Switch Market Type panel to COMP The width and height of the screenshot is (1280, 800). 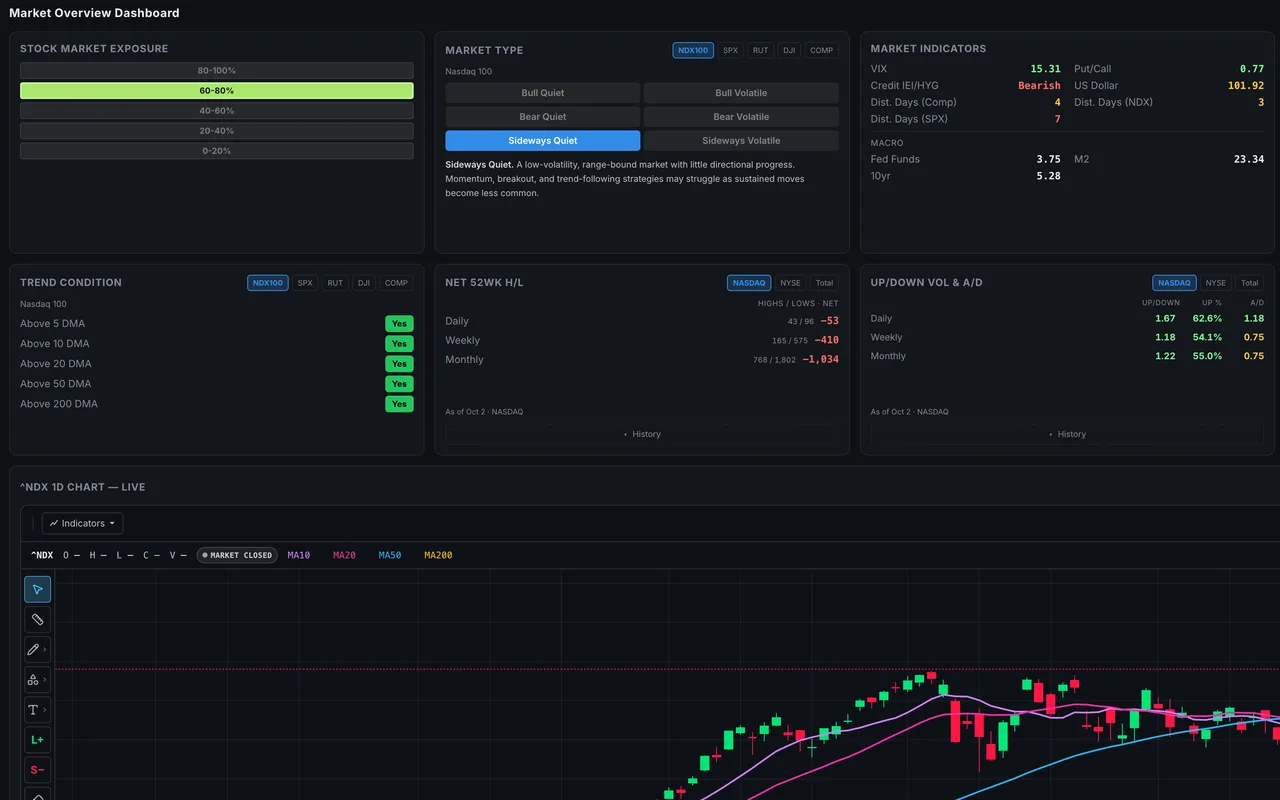click(x=822, y=50)
